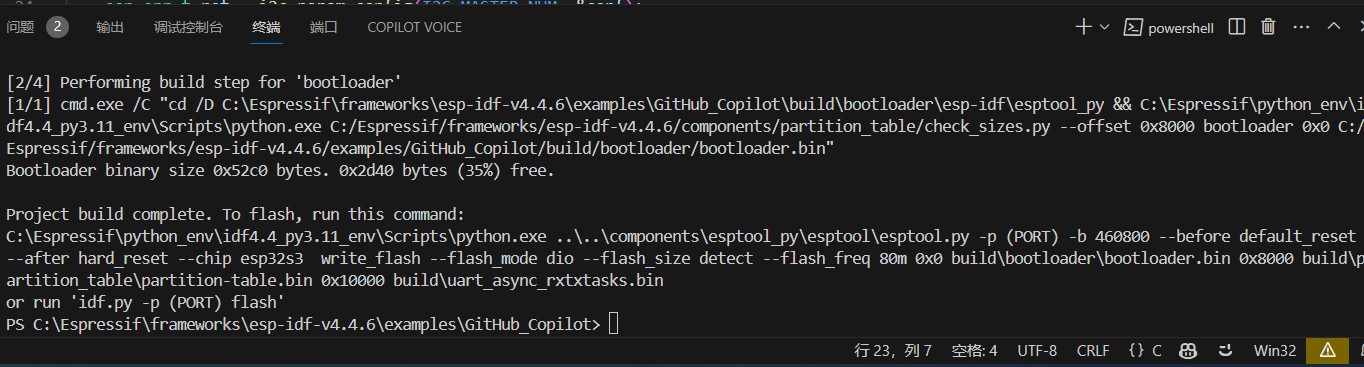The height and width of the screenshot is (367, 1364).
Task: Click the Copilot status icon
Action: tap(1189, 350)
